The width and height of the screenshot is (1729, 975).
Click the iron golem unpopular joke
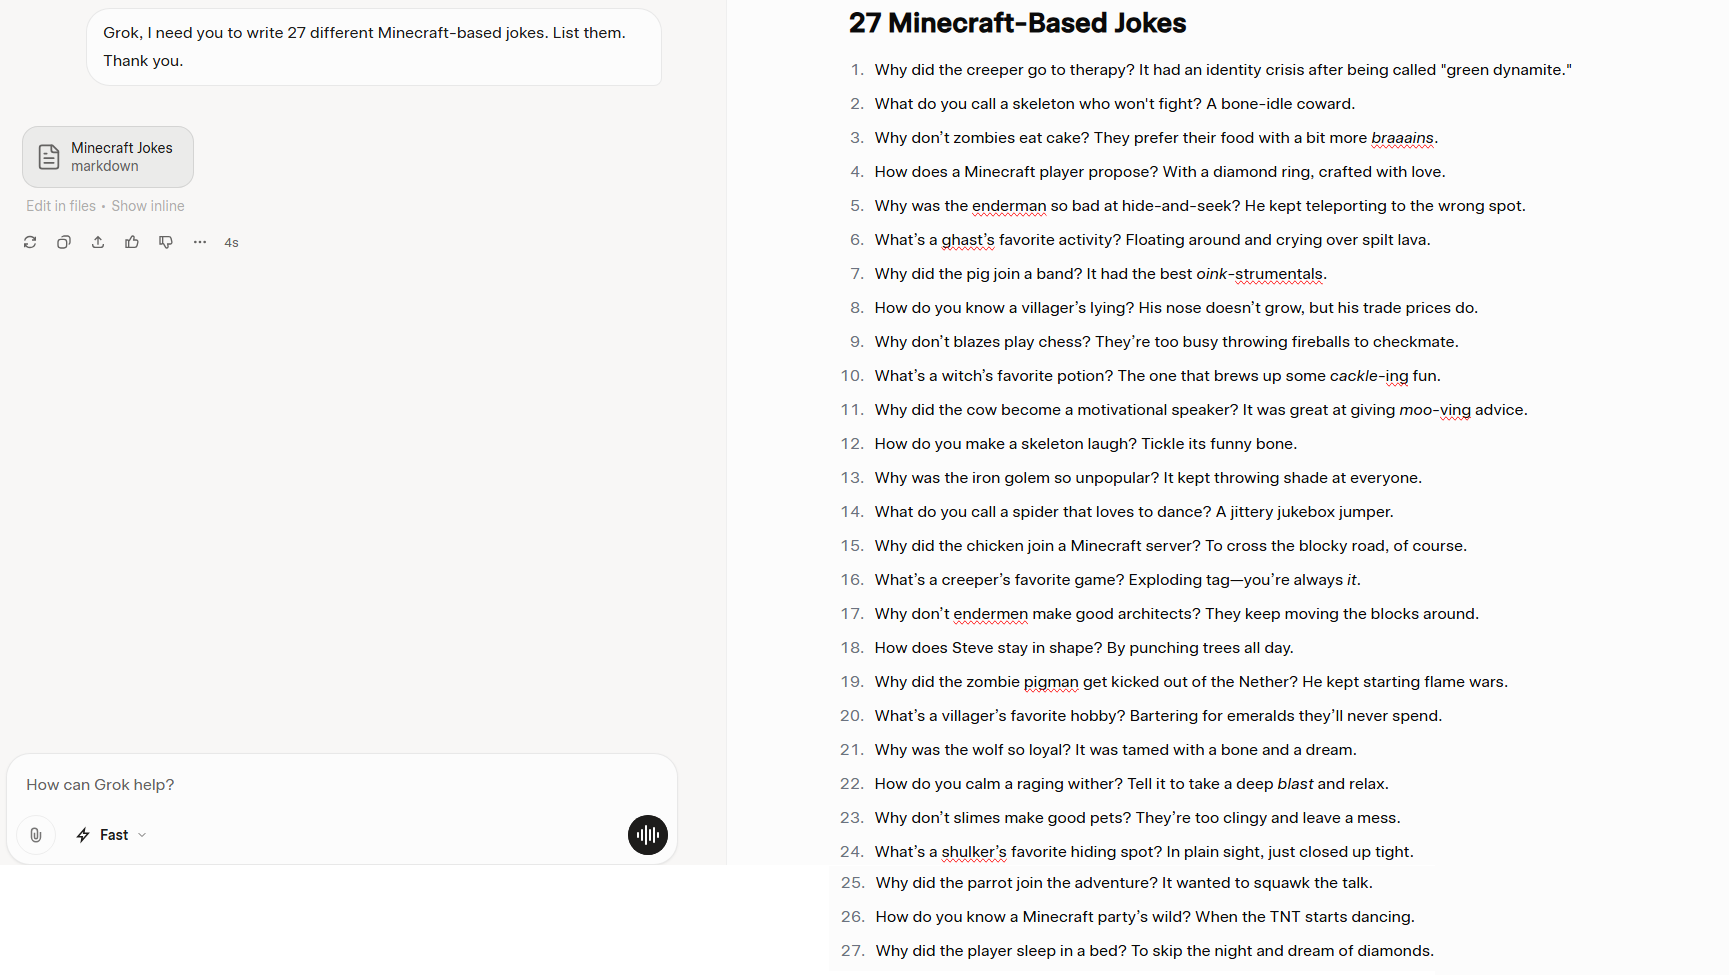1148,478
